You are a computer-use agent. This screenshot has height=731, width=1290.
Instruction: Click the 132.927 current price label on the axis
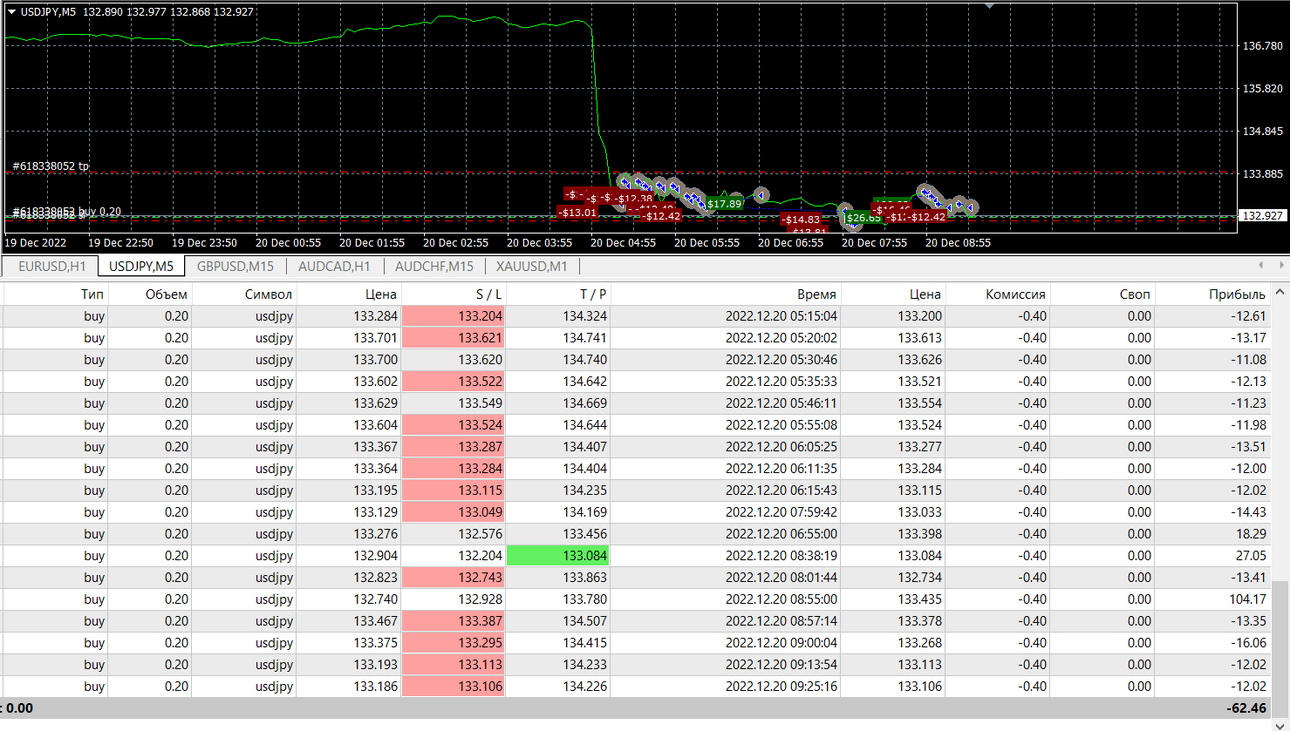coord(1264,215)
